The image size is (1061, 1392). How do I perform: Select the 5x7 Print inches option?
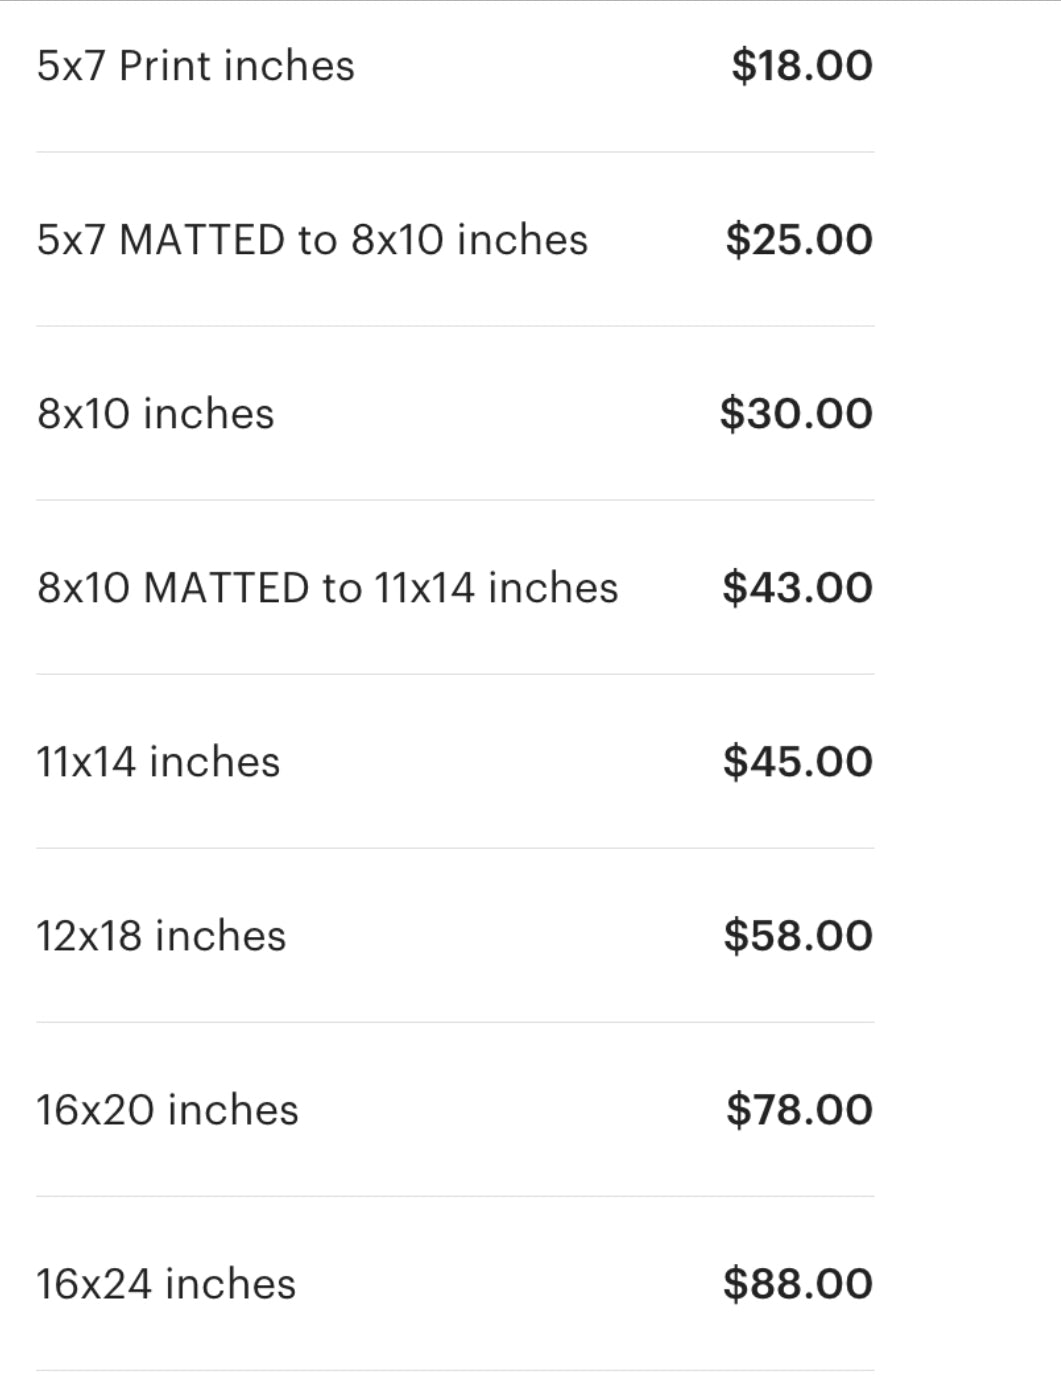click(196, 66)
